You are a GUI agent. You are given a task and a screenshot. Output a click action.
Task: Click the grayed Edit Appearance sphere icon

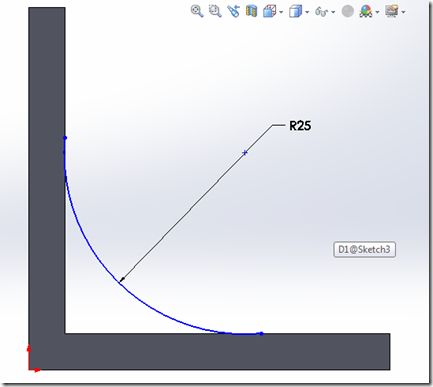[x=348, y=11]
